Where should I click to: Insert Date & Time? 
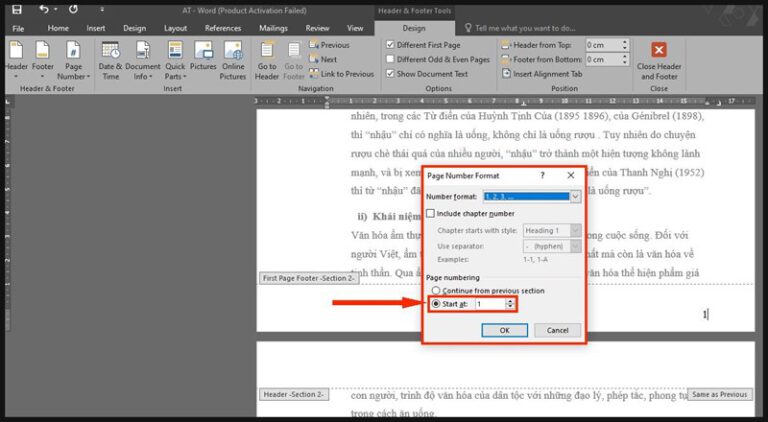pos(111,61)
